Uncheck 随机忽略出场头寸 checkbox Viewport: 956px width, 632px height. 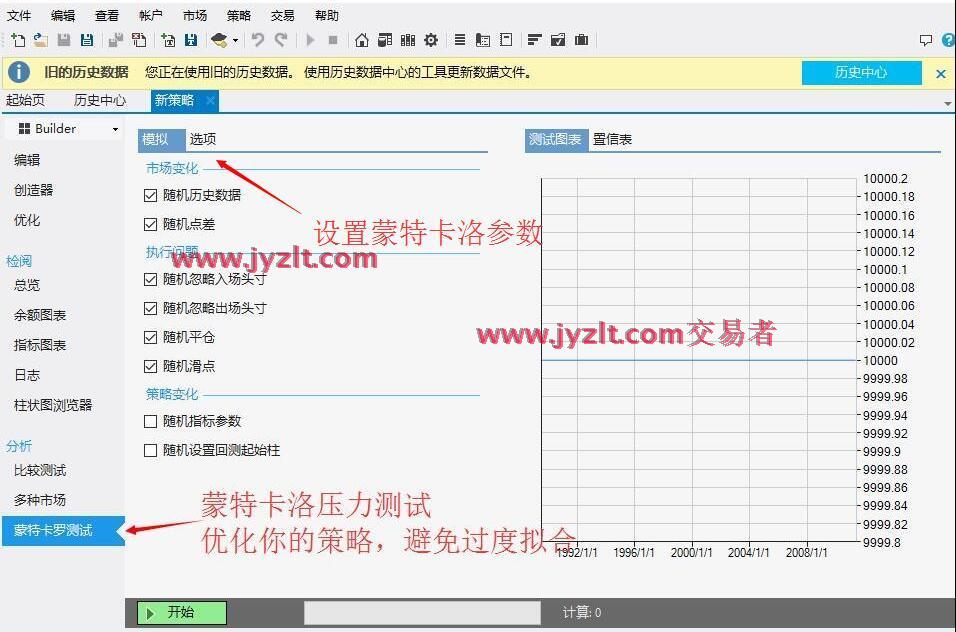pos(150,308)
